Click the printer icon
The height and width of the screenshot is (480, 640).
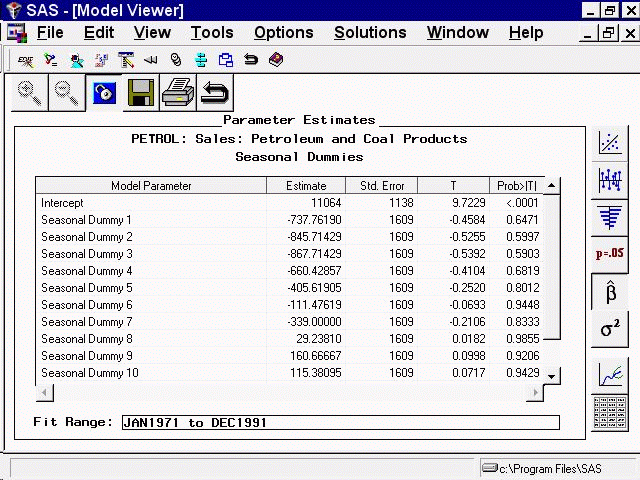[178, 93]
